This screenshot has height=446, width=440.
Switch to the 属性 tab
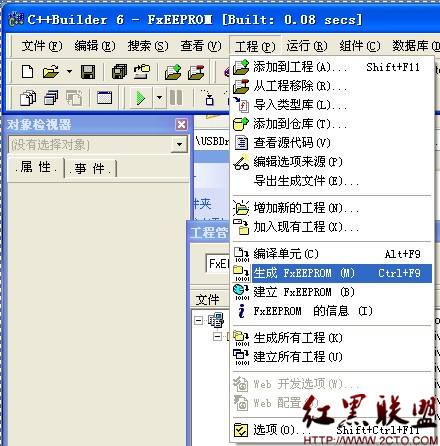pos(35,167)
